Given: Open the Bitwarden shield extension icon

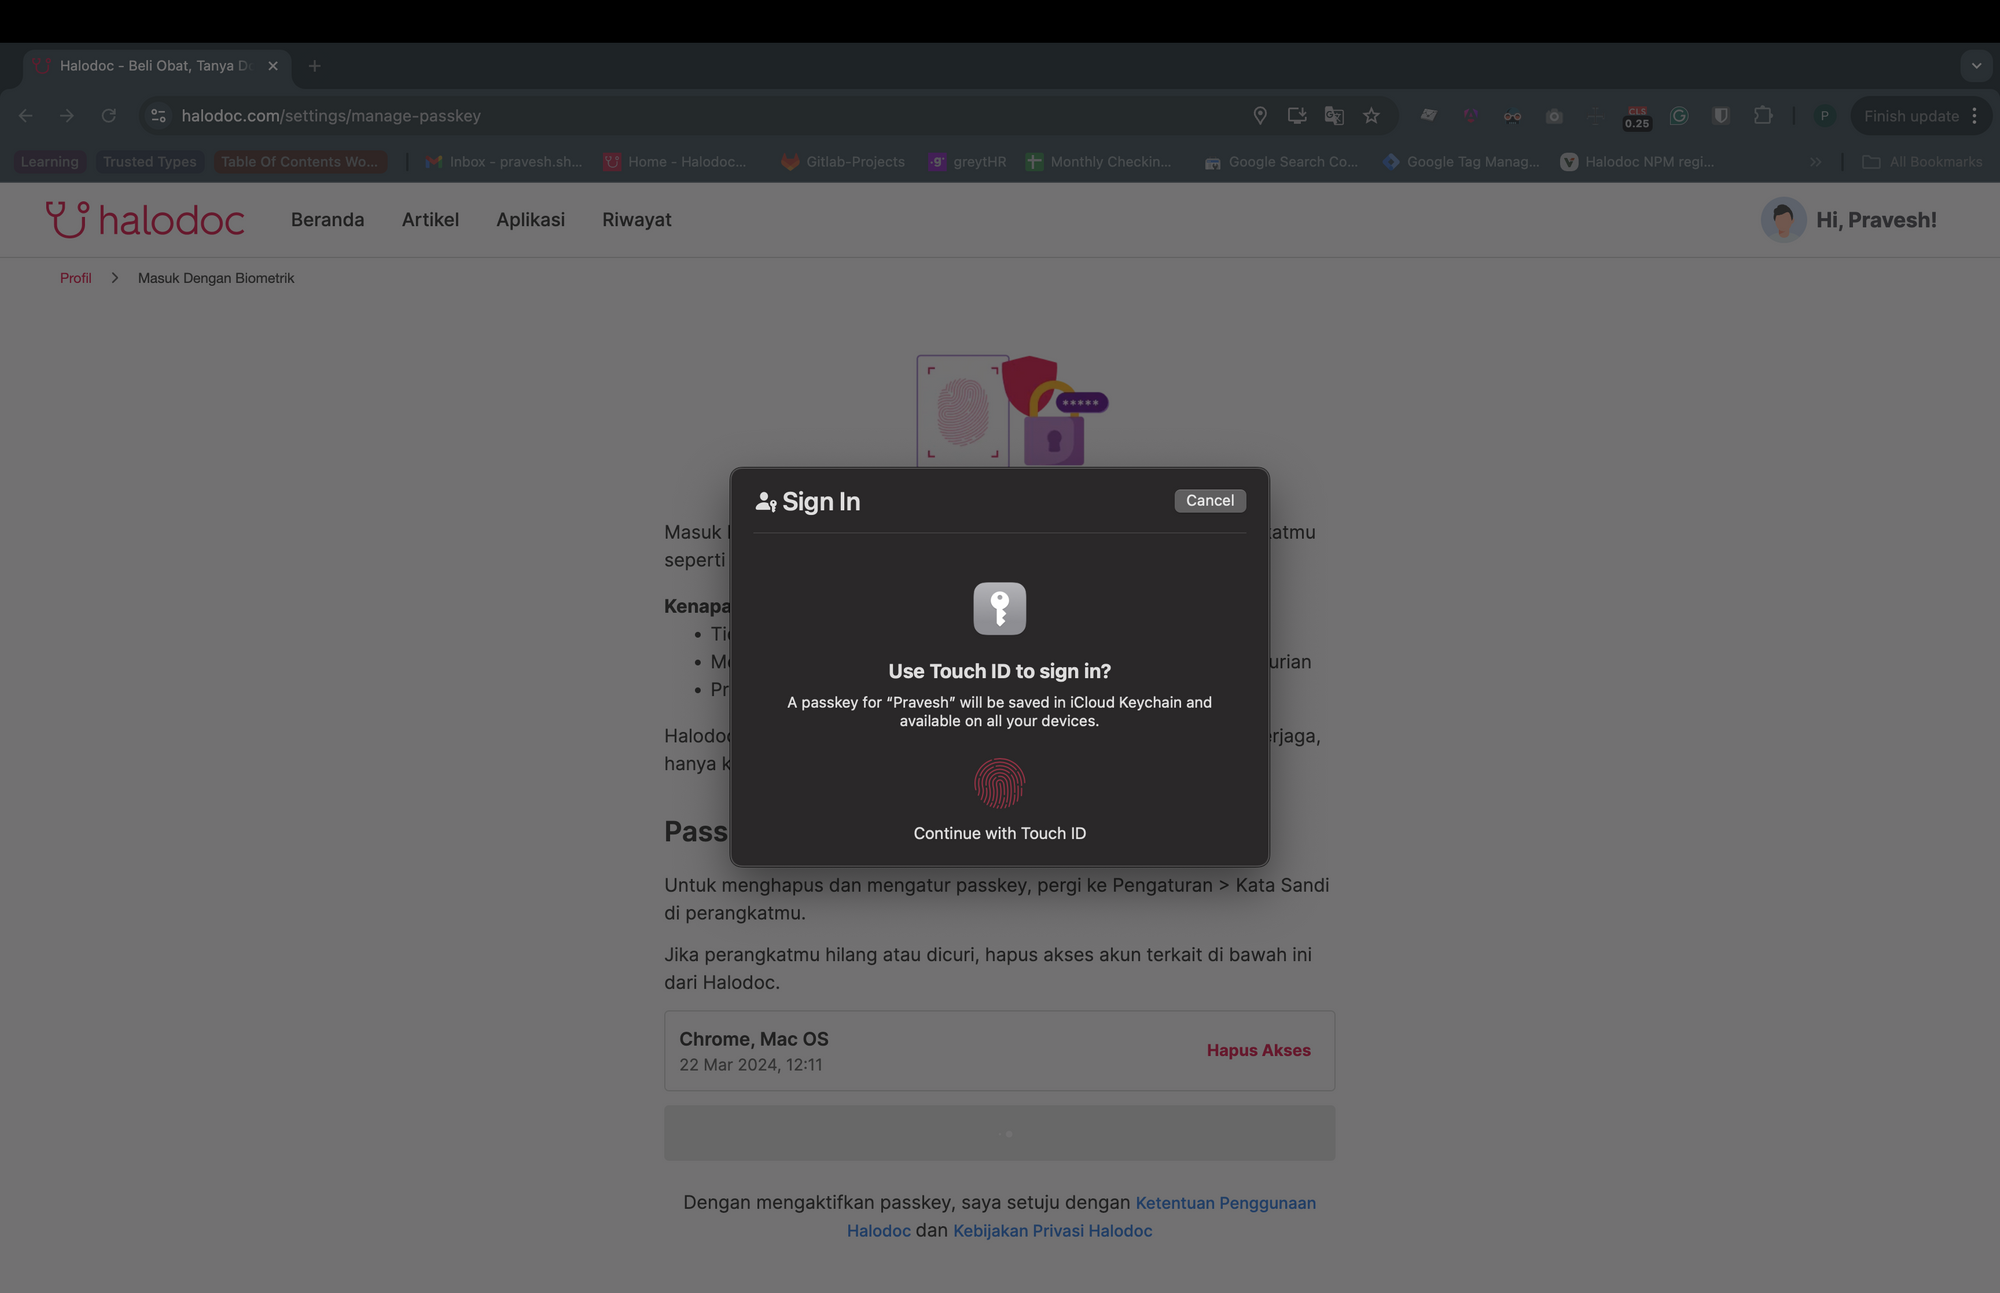Looking at the screenshot, I should coord(1721,116).
